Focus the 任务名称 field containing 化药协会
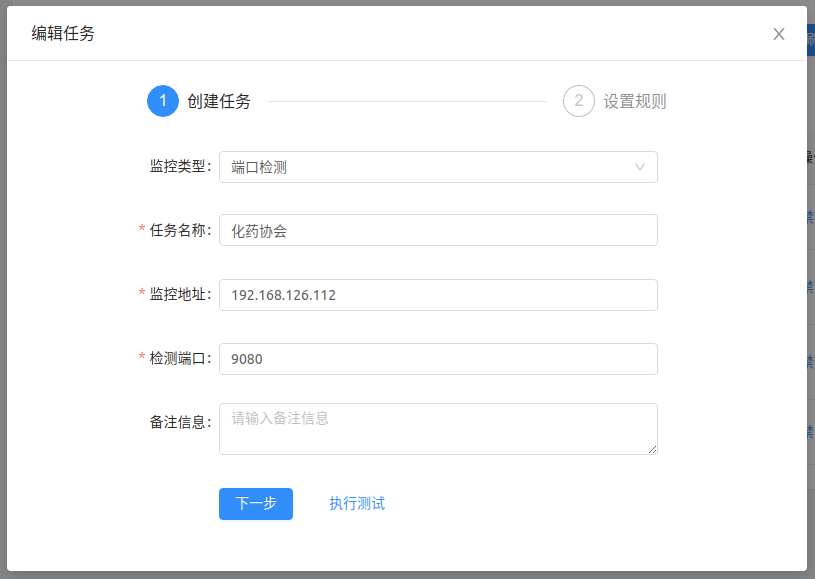 438,230
